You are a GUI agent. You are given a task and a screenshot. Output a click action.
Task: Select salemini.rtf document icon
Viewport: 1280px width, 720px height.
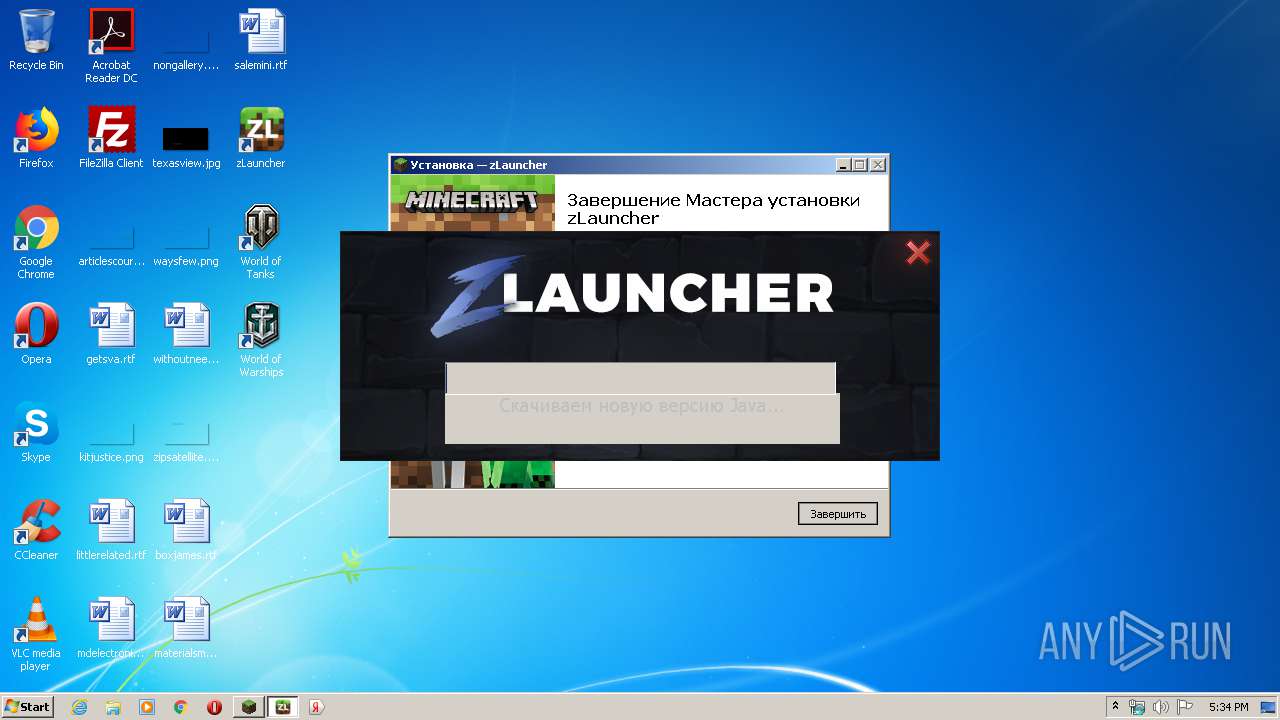(x=261, y=40)
